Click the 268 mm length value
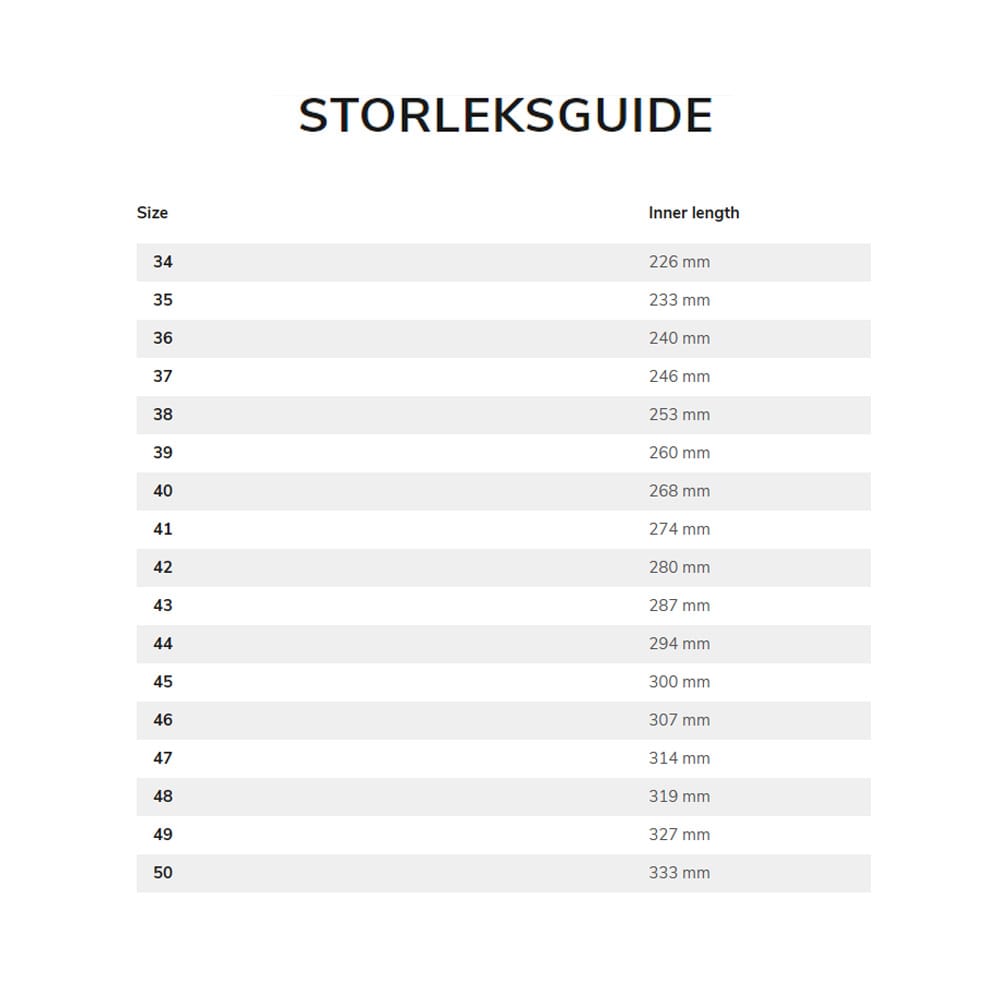 coord(679,491)
